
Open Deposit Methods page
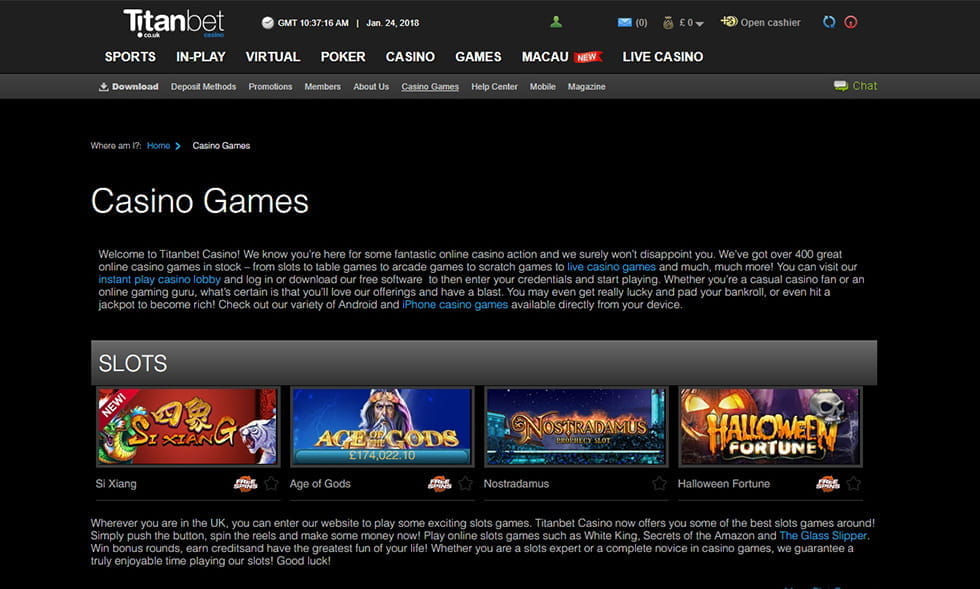[x=203, y=87]
